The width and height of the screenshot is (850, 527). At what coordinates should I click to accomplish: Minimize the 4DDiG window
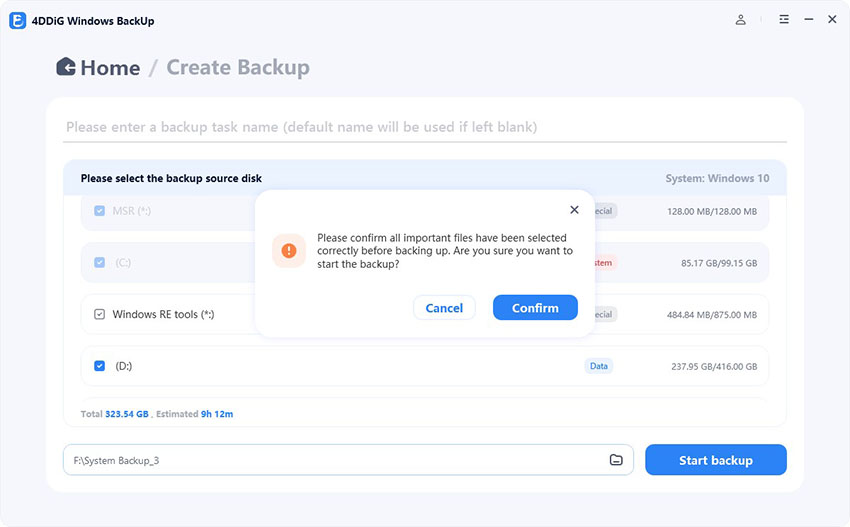click(808, 20)
